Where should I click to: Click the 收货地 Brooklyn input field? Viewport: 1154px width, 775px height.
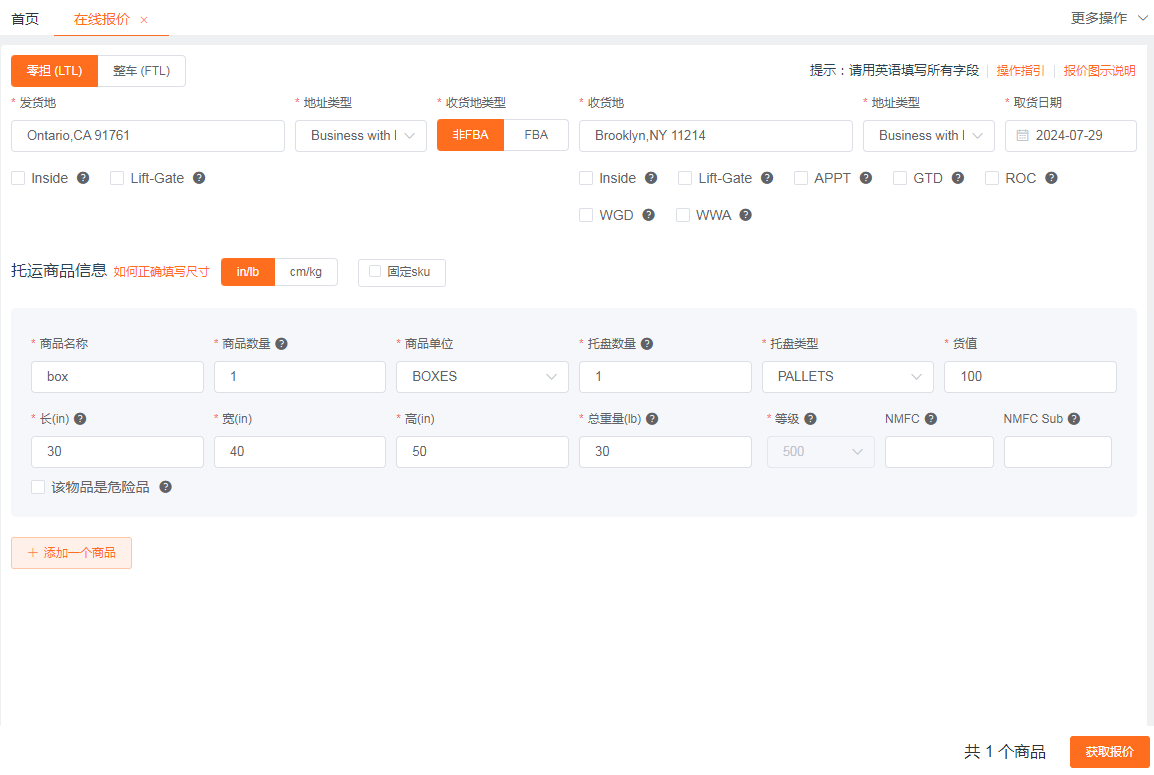(715, 136)
